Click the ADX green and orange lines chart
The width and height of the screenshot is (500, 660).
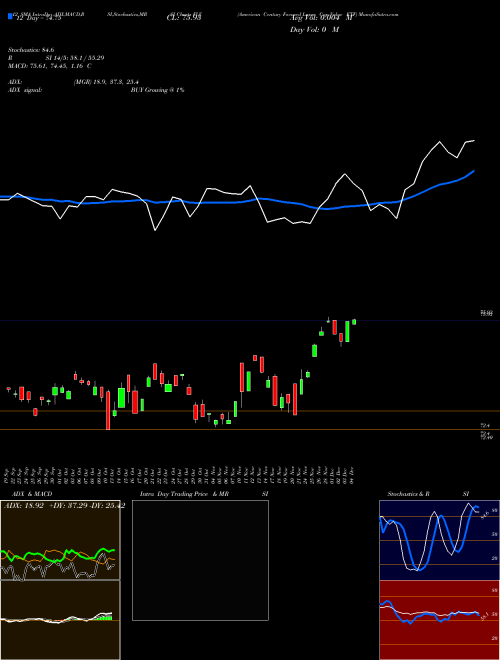[60, 540]
